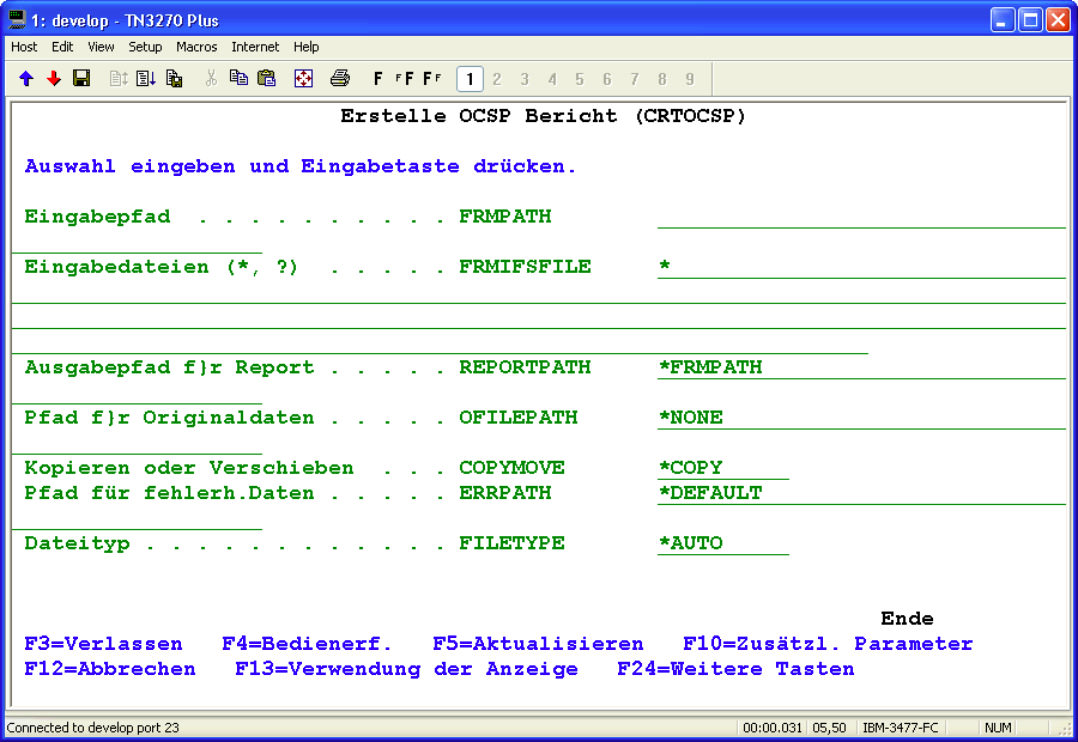Image resolution: width=1078 pixels, height=742 pixels.
Task: Click F12=Abbrechen function key text
Action: click(110, 669)
